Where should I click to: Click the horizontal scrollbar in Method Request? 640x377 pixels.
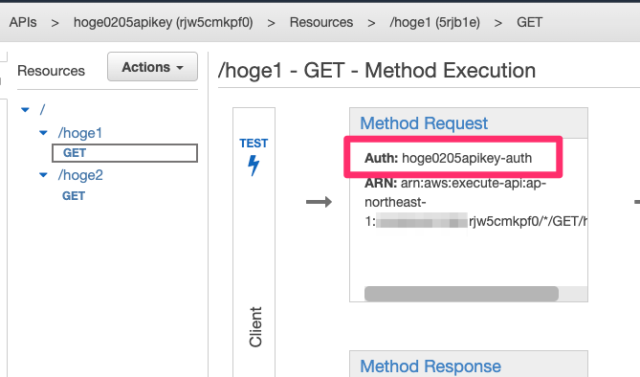tap(461, 294)
